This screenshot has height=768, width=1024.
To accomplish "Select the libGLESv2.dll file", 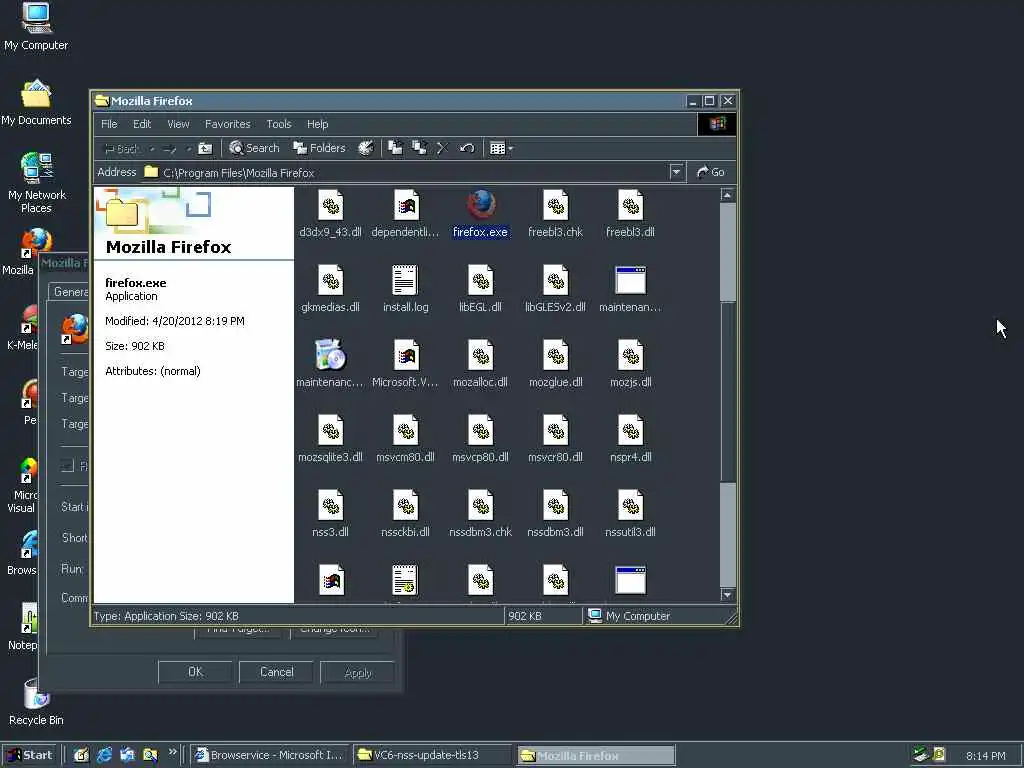I will (555, 289).
